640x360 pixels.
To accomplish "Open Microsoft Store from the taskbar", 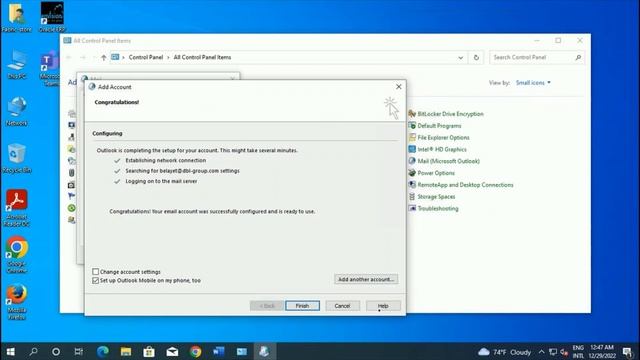I will pos(149,351).
